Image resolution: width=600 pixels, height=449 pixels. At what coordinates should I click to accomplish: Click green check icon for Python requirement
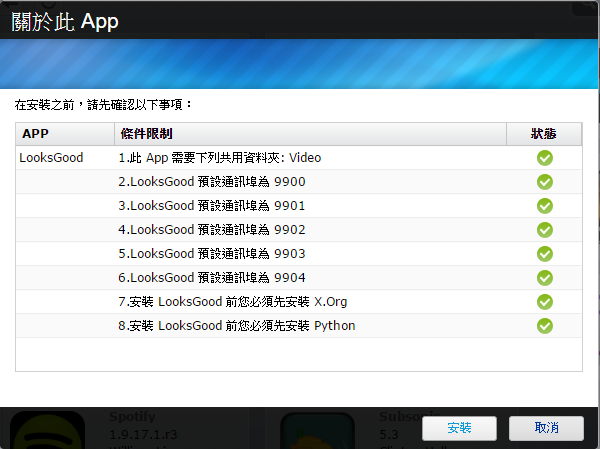pos(545,326)
